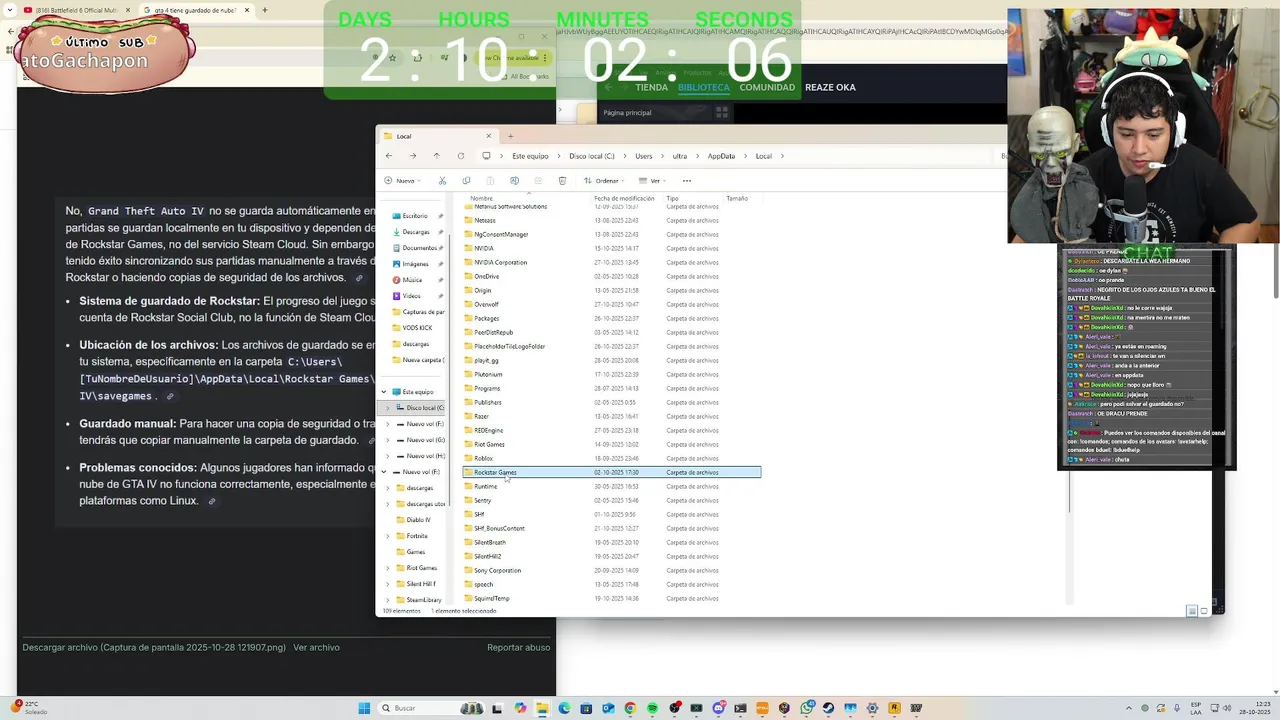The image size is (1280, 720).
Task: Open the Ver view dropdown
Action: click(654, 181)
